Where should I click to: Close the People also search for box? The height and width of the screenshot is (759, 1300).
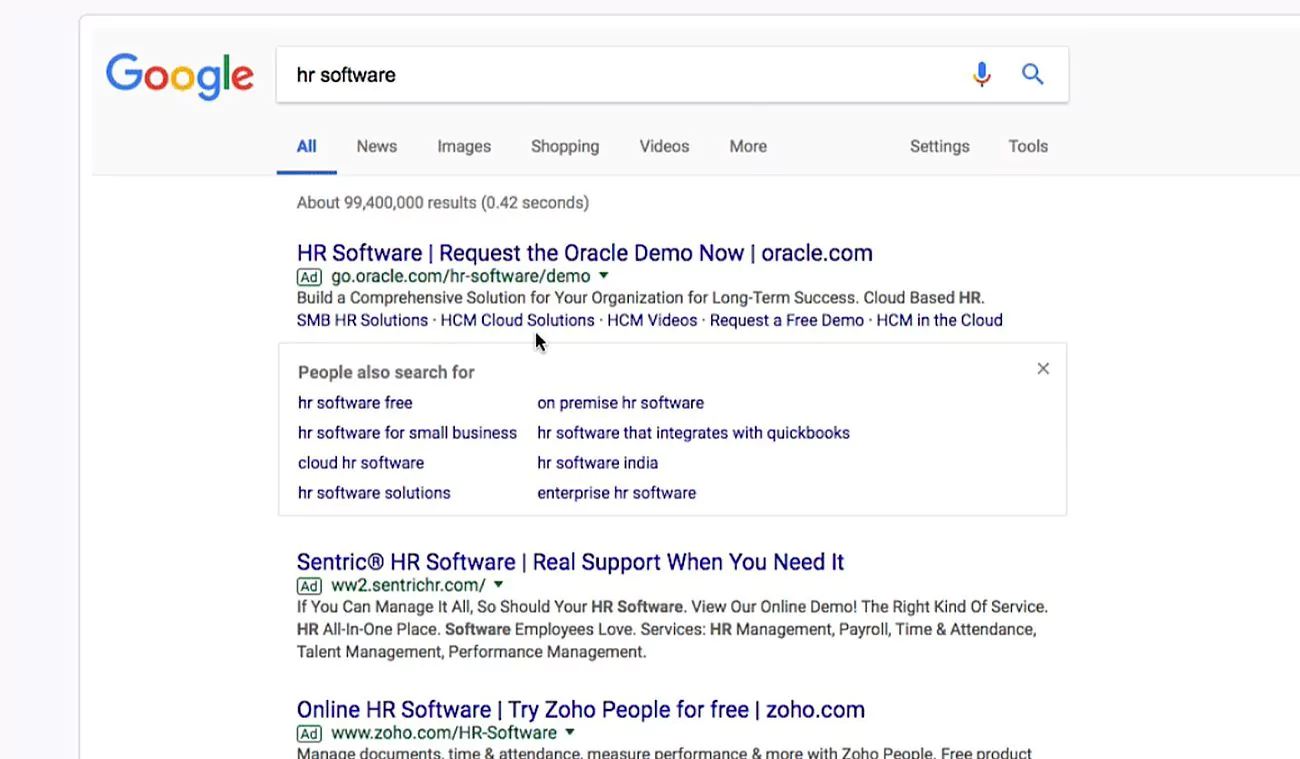pos(1043,369)
